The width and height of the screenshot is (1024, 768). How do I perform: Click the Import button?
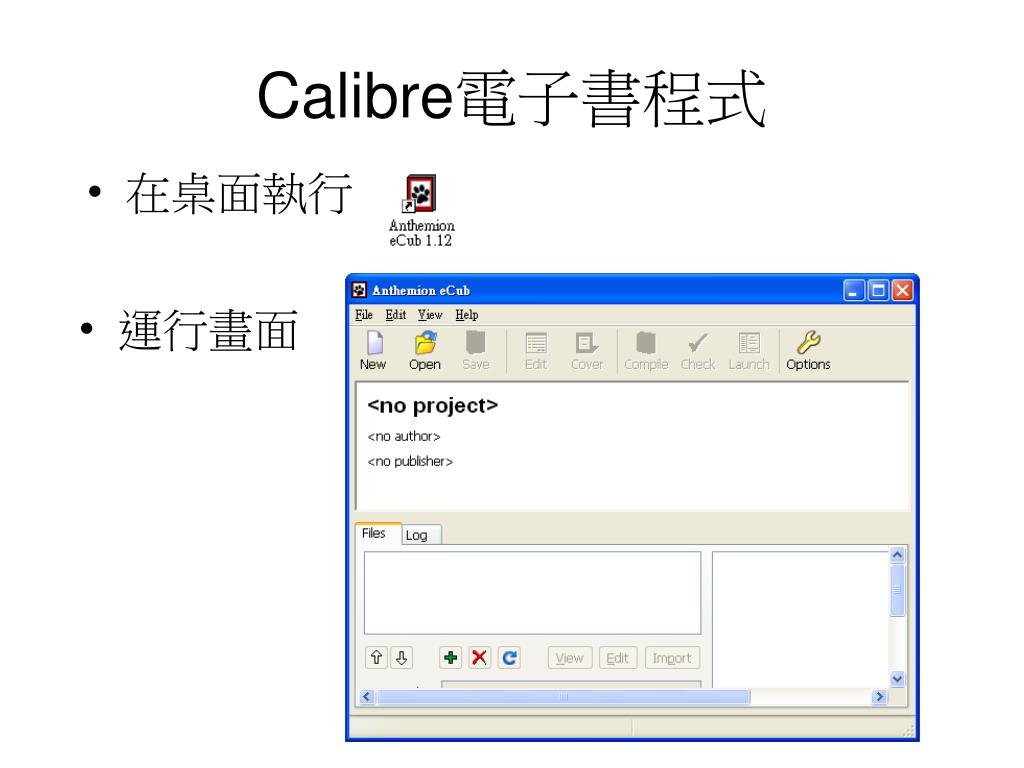point(672,658)
